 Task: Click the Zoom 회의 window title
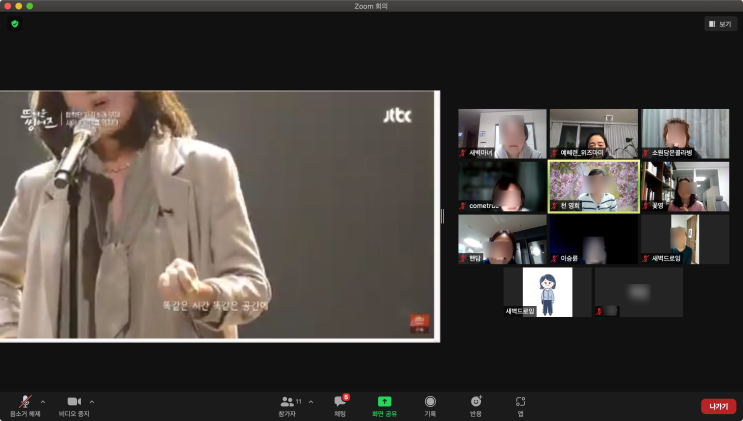coord(371,6)
